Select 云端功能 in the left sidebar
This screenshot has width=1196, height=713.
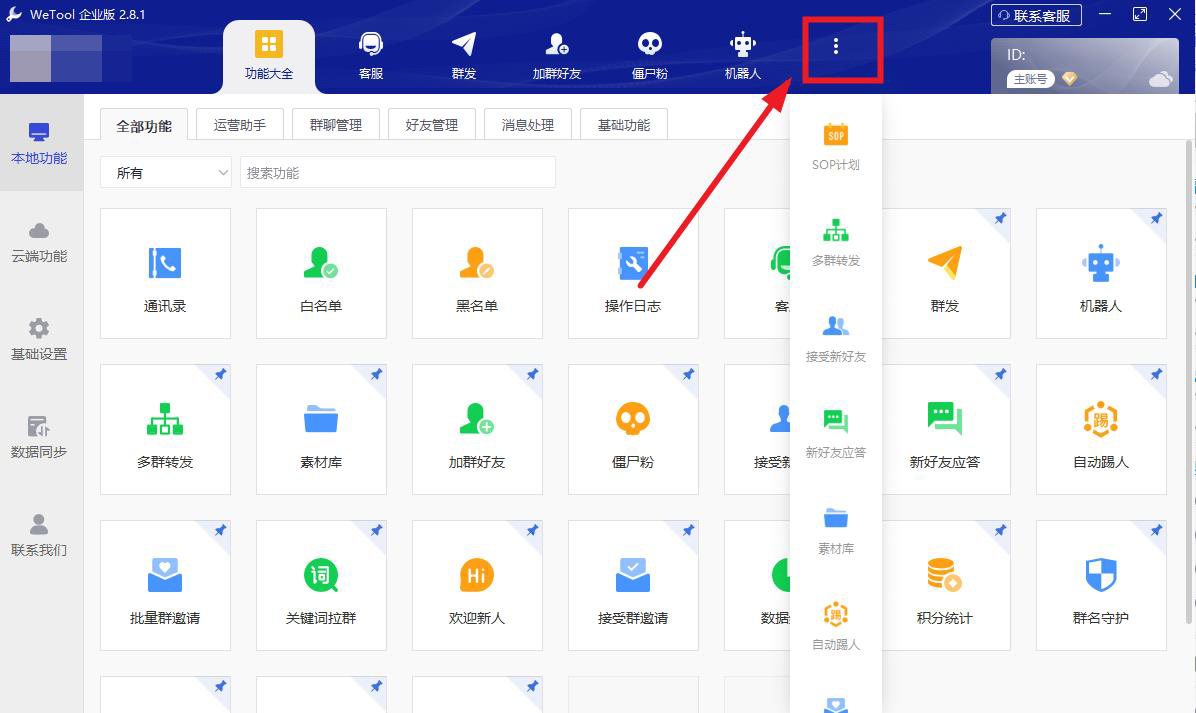[39, 242]
